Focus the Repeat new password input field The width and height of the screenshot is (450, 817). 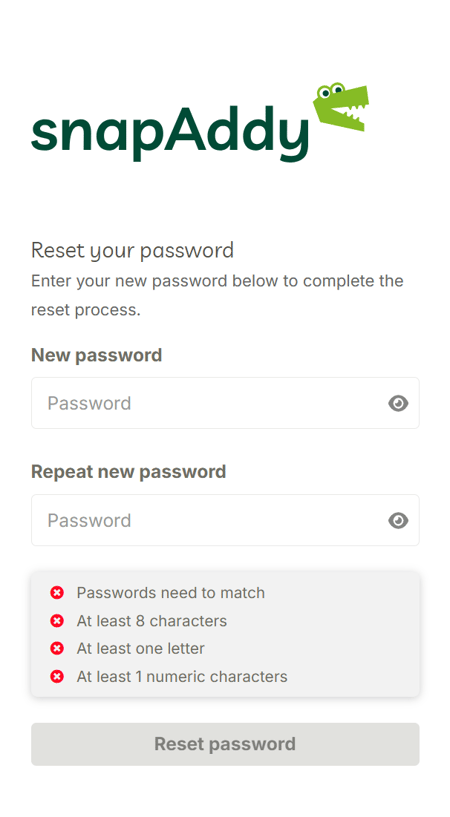(225, 521)
